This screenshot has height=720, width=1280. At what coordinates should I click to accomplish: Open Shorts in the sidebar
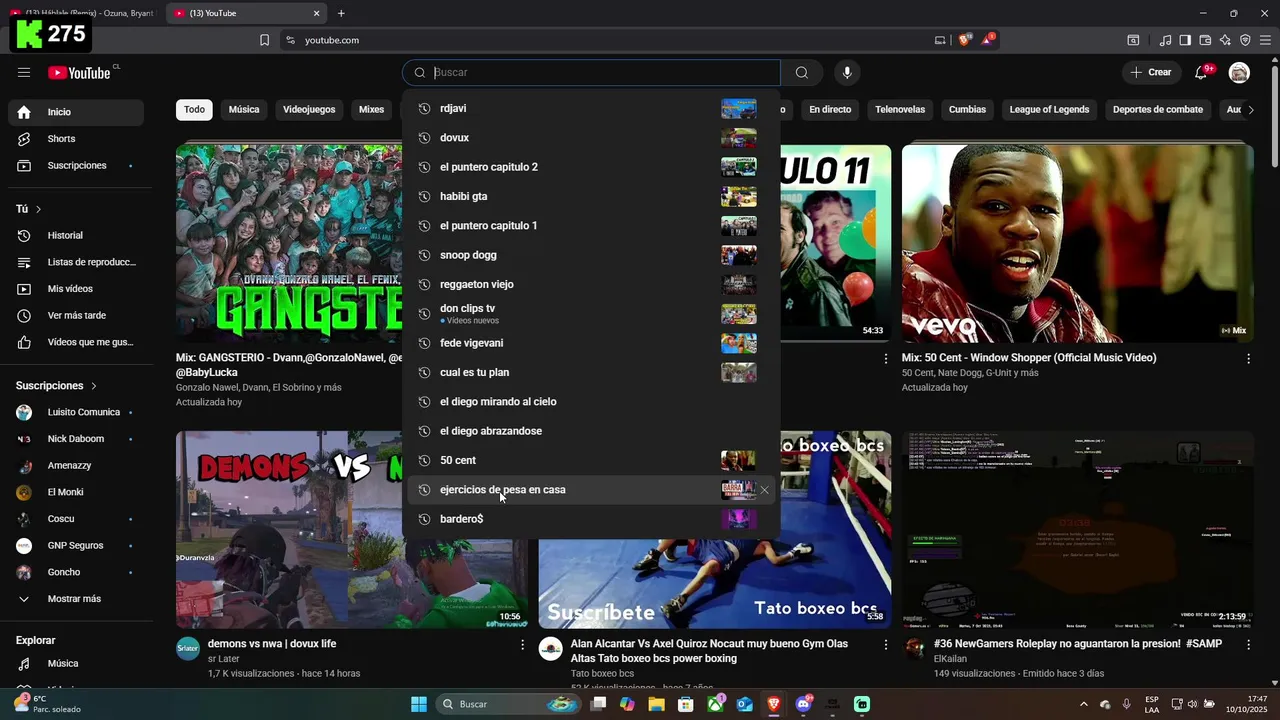point(76,139)
